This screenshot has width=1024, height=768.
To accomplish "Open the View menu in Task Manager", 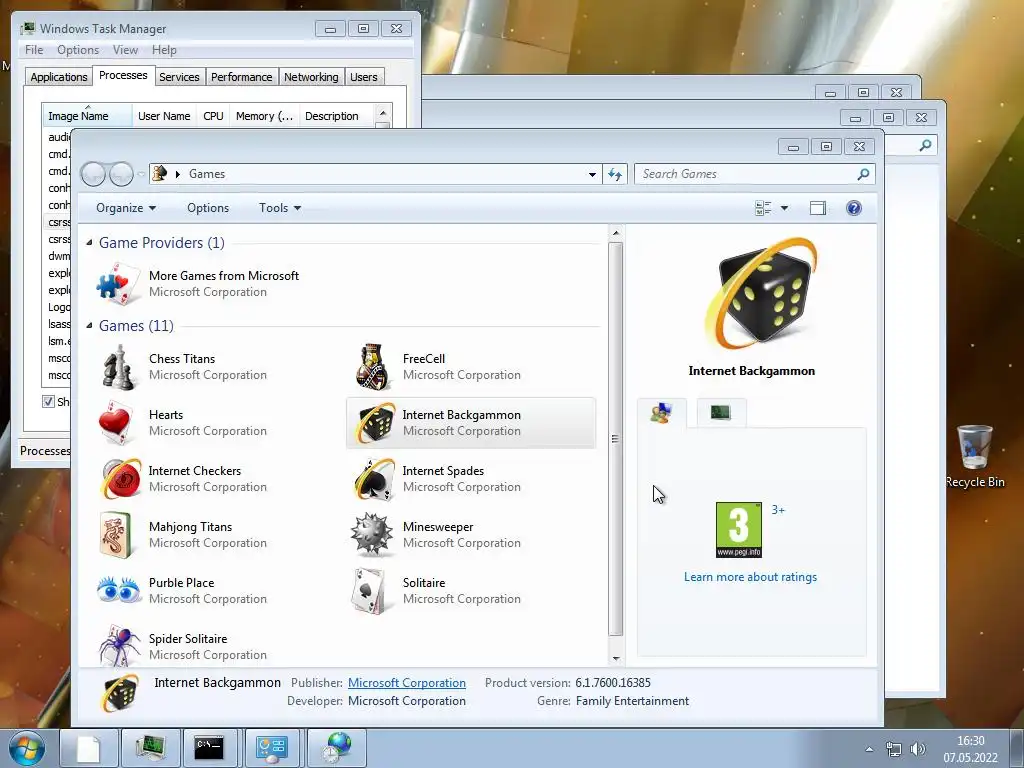I will [125, 50].
